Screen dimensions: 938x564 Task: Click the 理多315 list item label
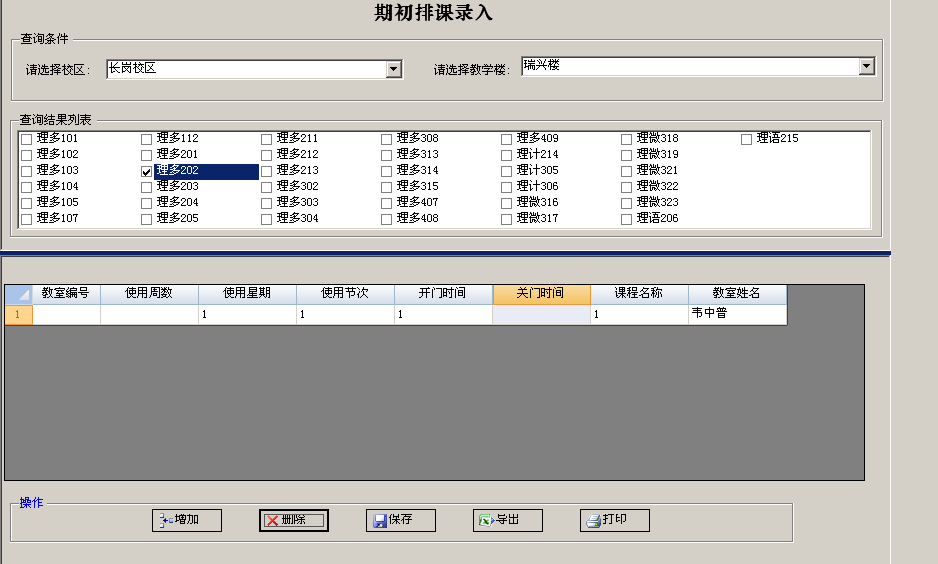click(418, 186)
